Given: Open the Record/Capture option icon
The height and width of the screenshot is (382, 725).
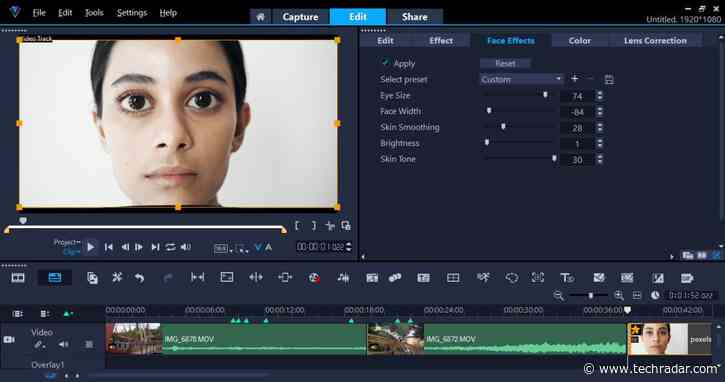Looking at the screenshot, I should pyautogui.click(x=314, y=278).
